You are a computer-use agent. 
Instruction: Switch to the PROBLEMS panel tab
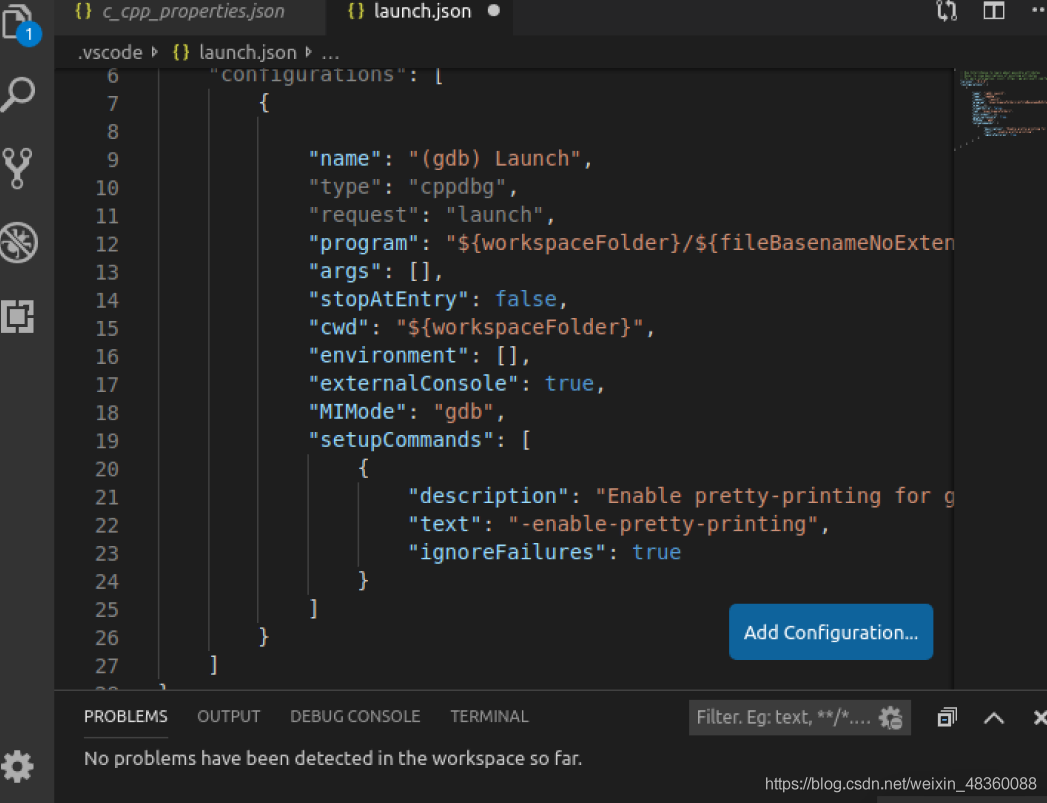click(x=126, y=716)
